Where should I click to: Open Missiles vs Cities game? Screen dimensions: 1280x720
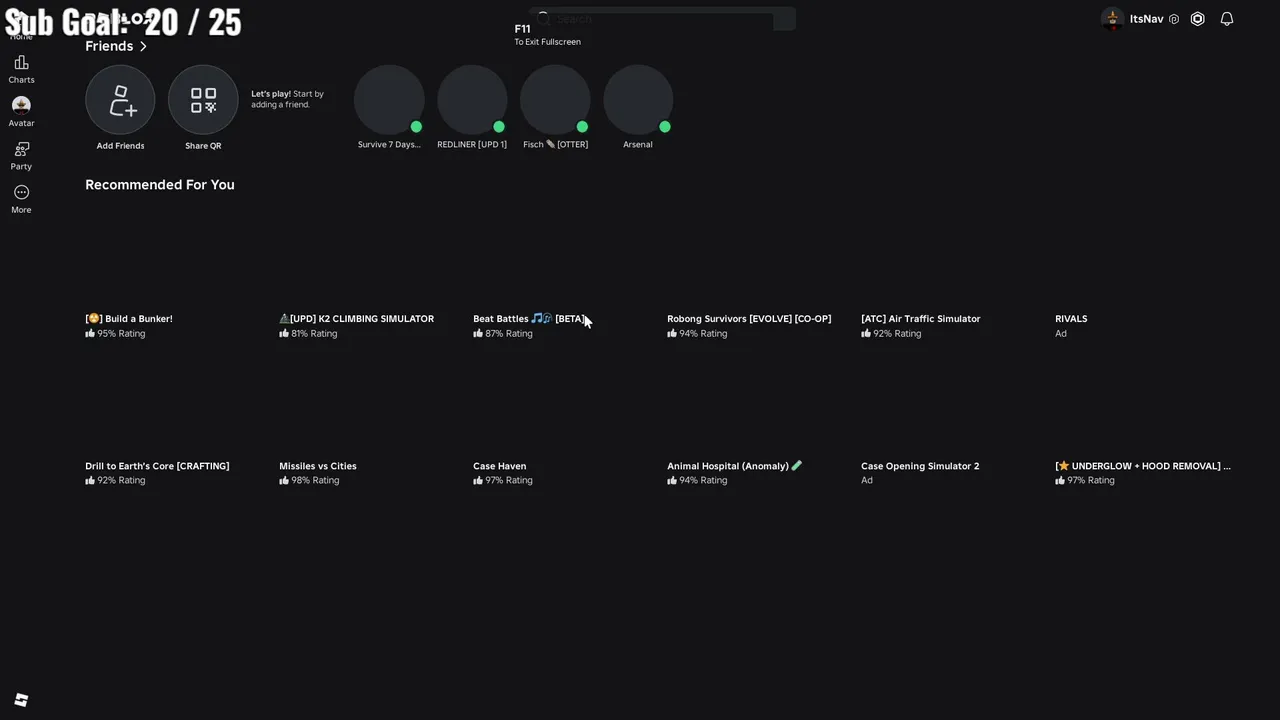tap(318, 466)
